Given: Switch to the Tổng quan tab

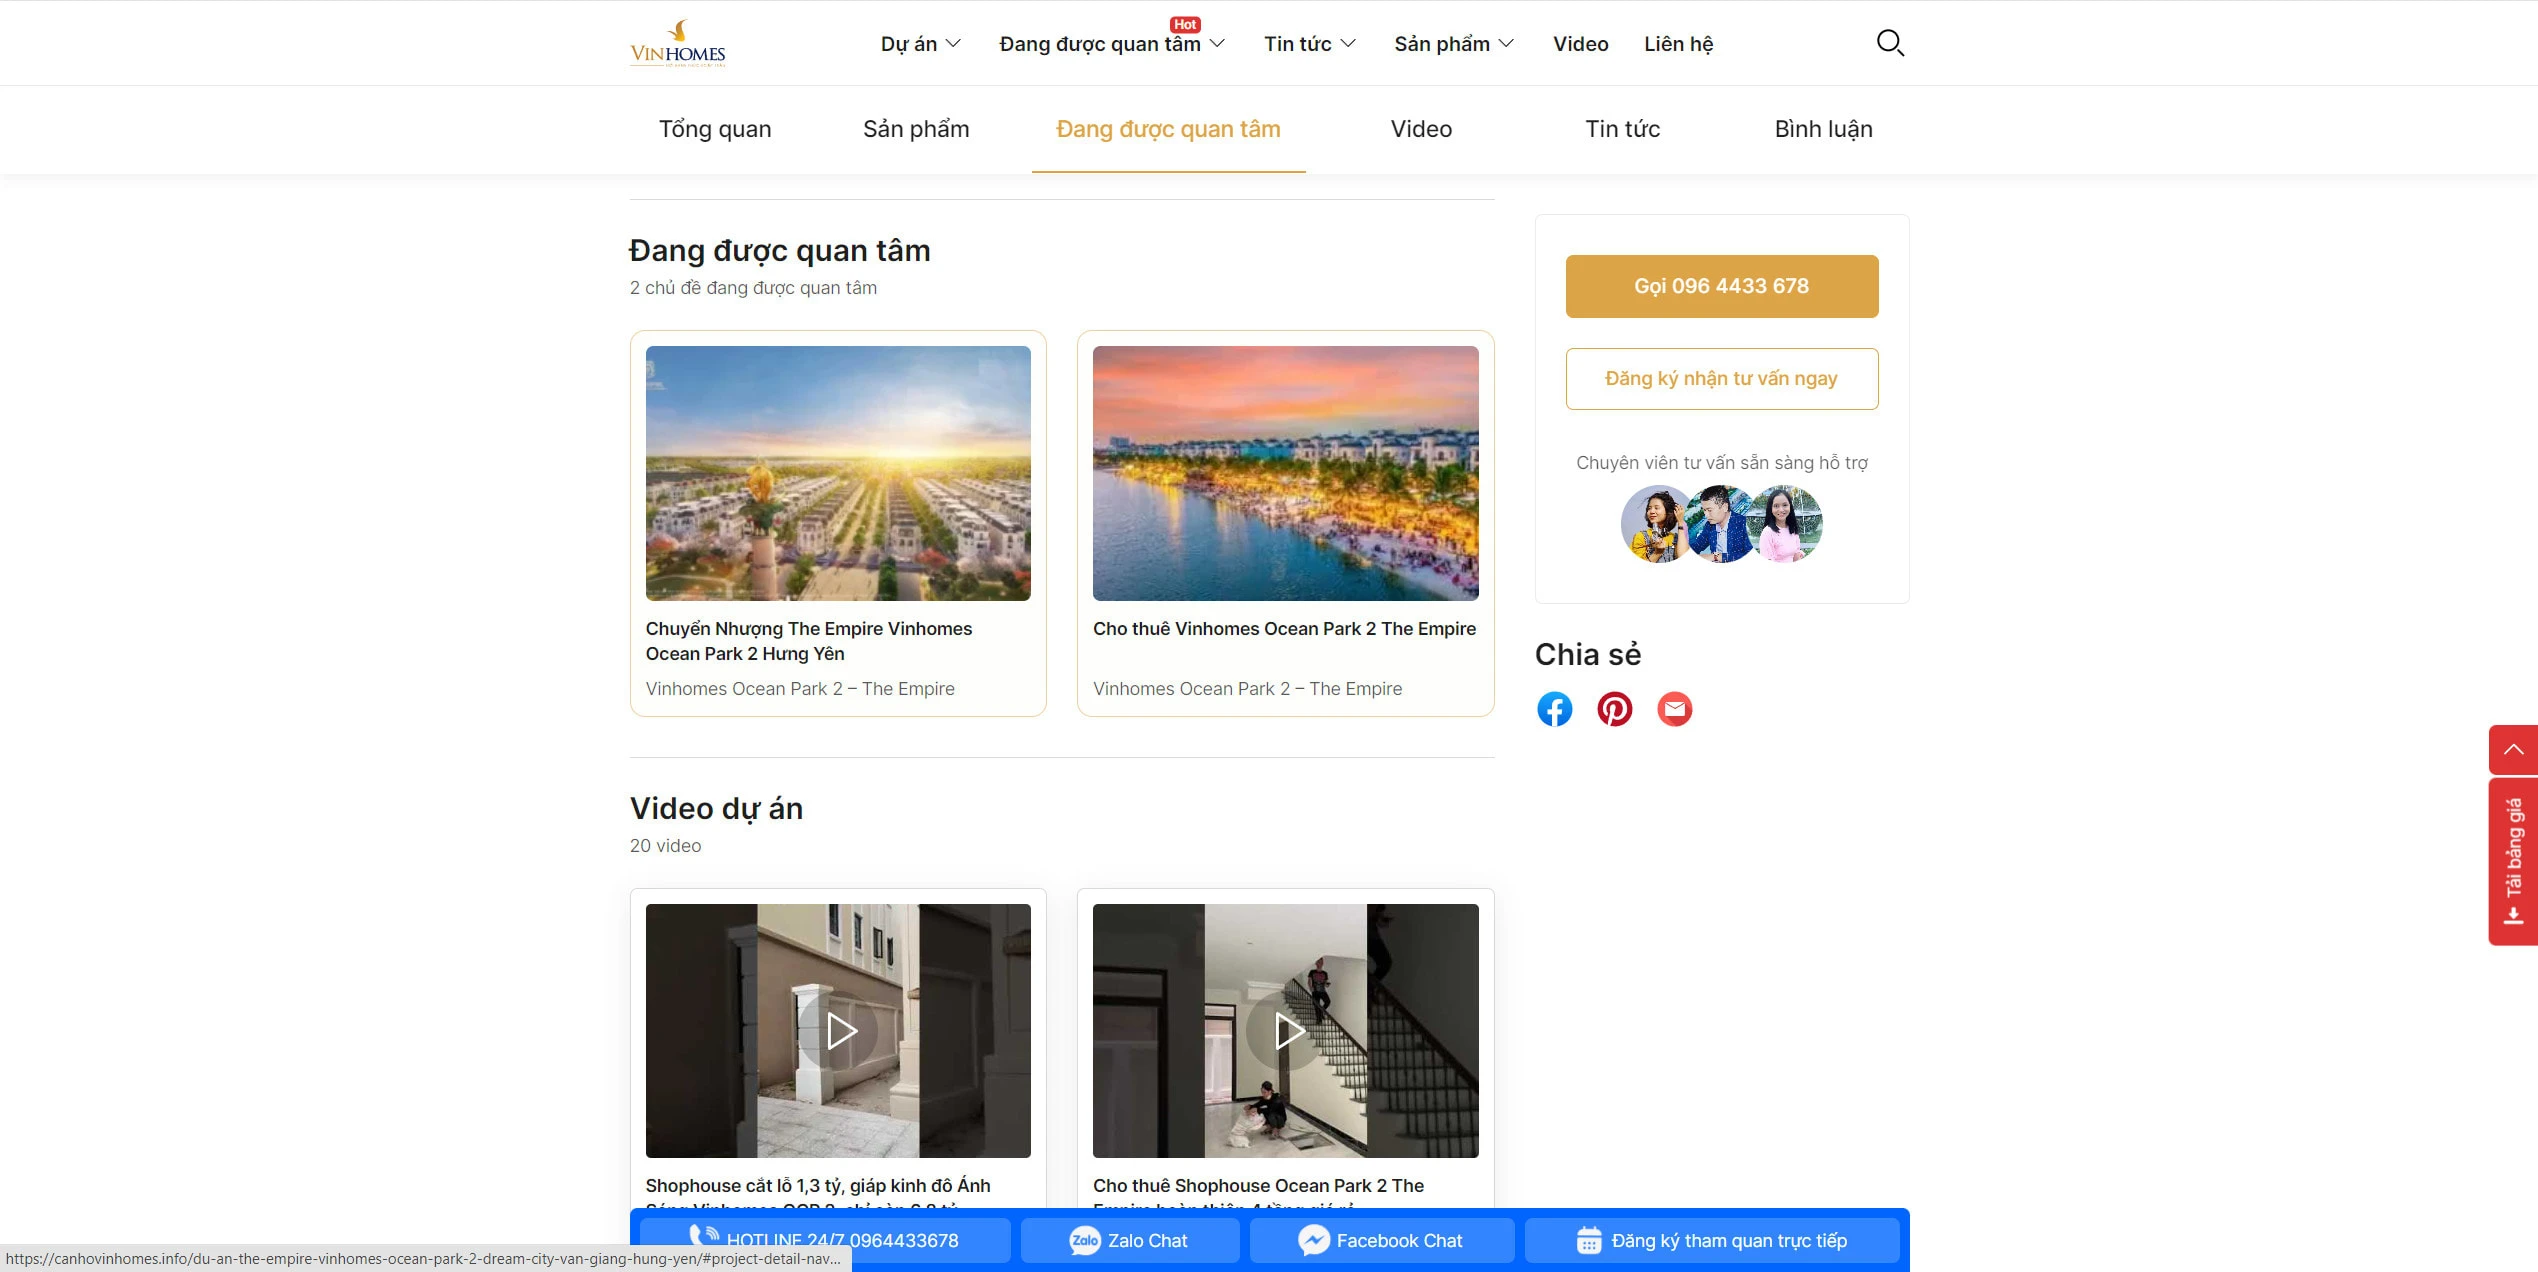Looking at the screenshot, I should [x=713, y=129].
